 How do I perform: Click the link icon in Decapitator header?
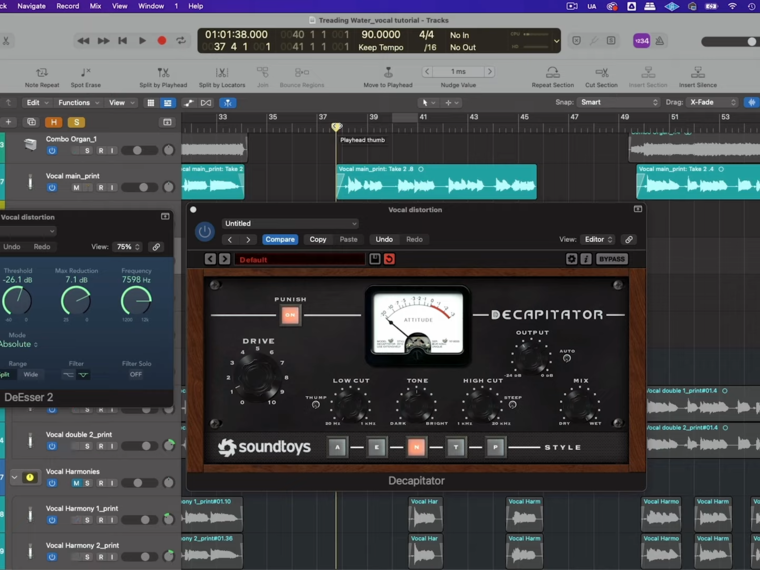click(x=628, y=240)
